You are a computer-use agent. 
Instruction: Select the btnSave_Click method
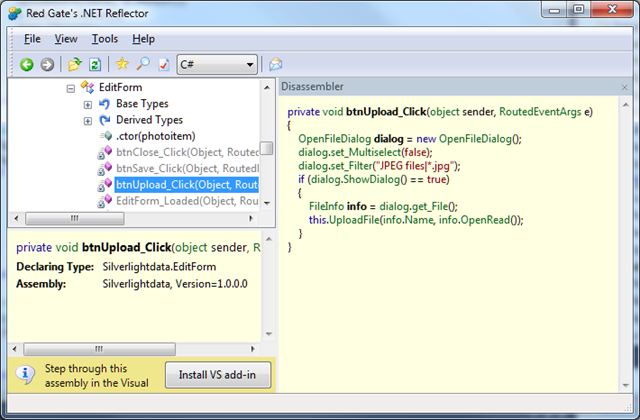pyautogui.click(x=187, y=169)
